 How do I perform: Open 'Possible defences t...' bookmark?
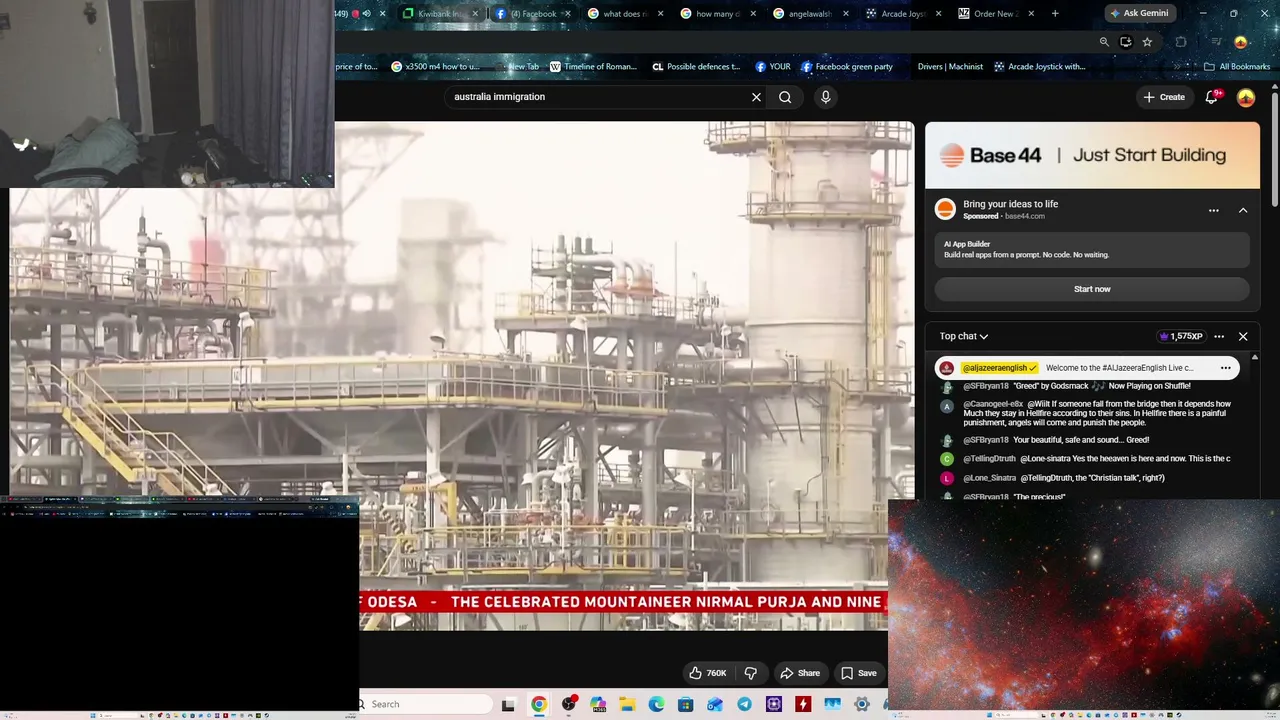pos(696,67)
